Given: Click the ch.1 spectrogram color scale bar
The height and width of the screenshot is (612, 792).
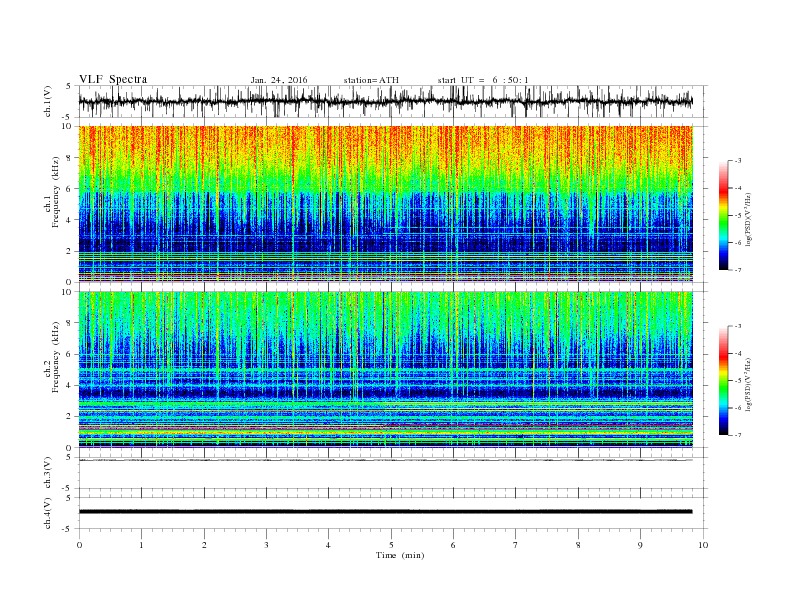Looking at the screenshot, I should (x=724, y=215).
